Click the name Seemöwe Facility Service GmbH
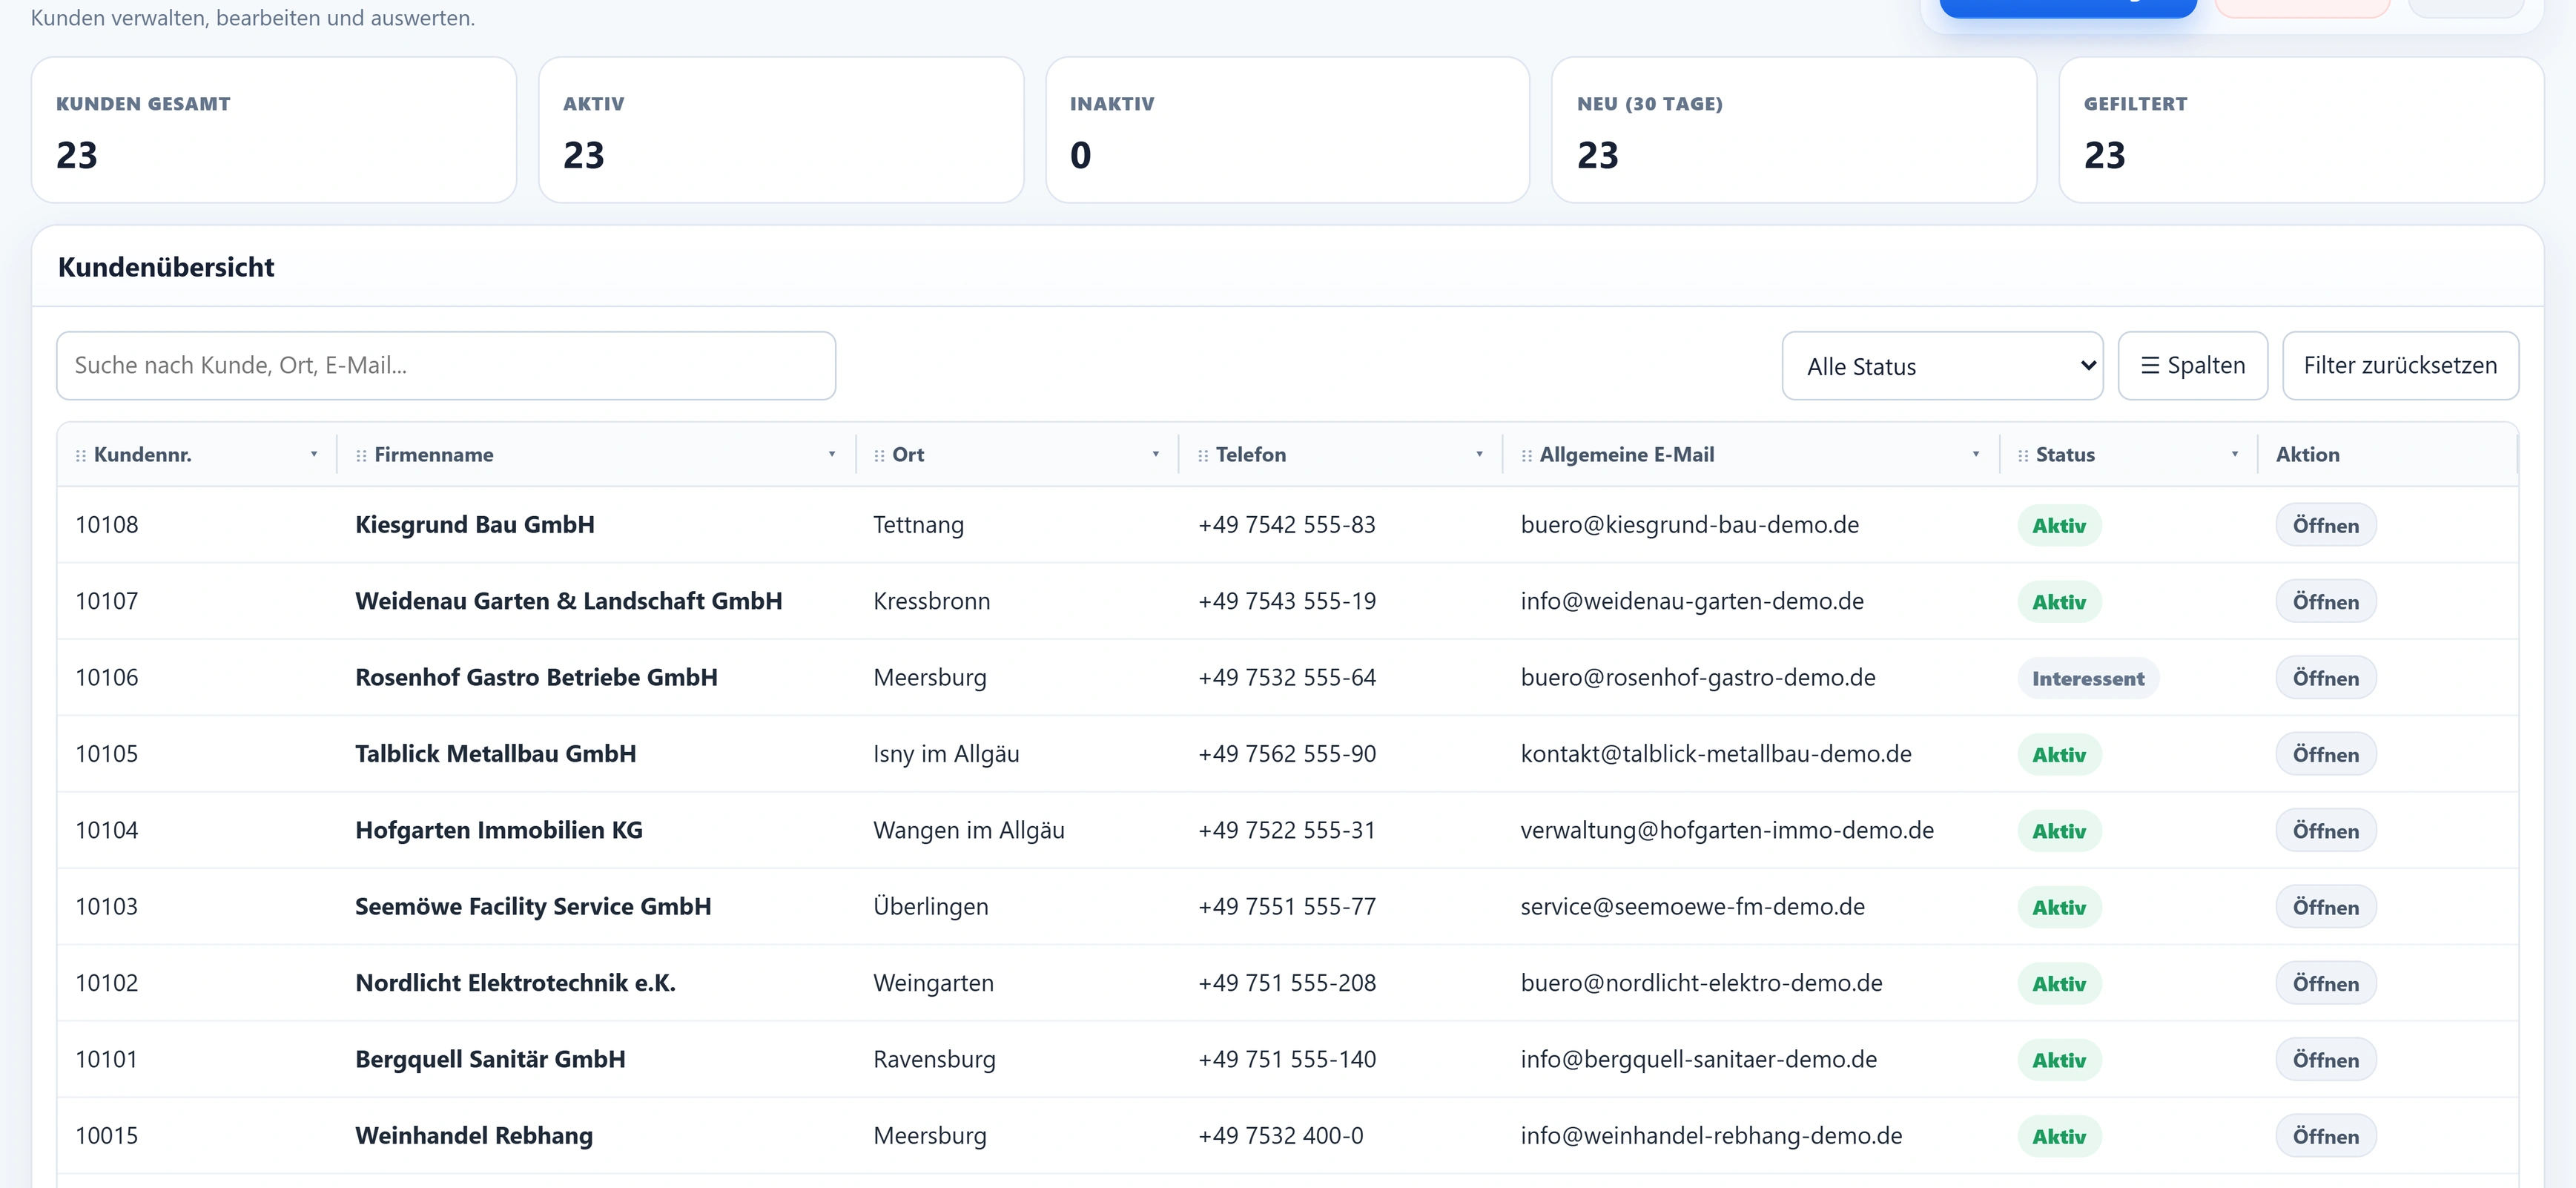2576x1188 pixels. coord(533,906)
